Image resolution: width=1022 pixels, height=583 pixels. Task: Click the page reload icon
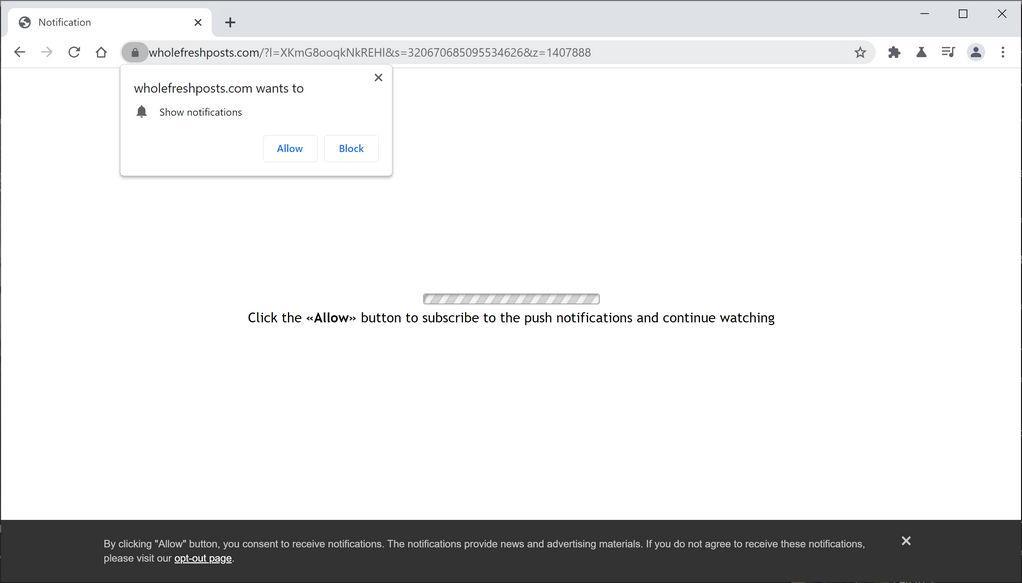tap(74, 52)
